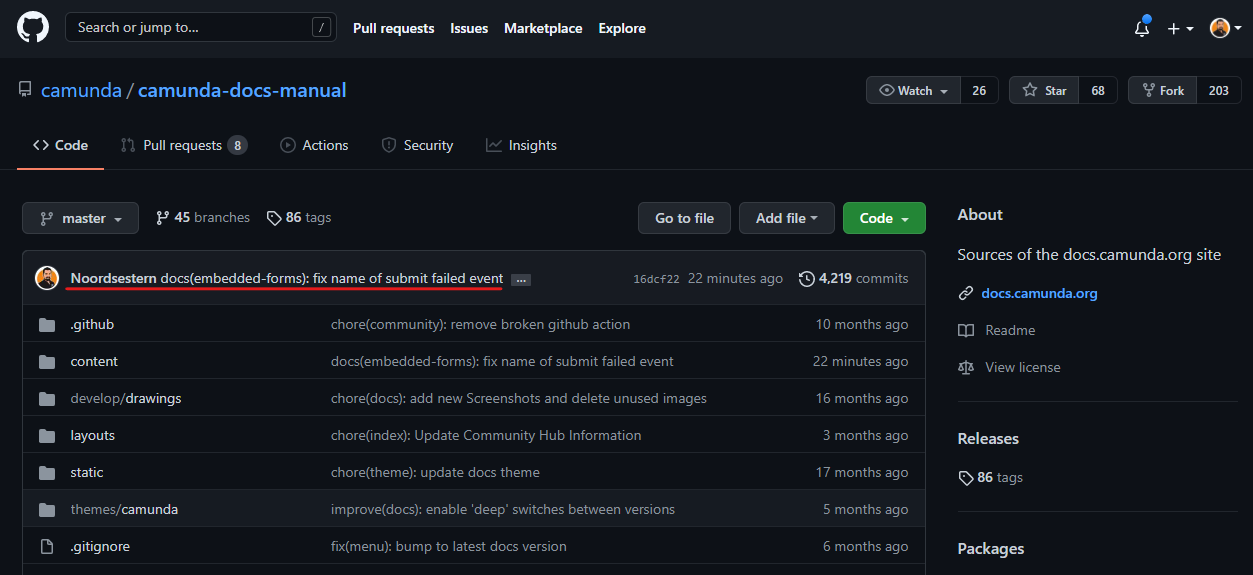This screenshot has width=1253, height=575.
Task: Open commit 'remove broken github action'
Action: 480,324
